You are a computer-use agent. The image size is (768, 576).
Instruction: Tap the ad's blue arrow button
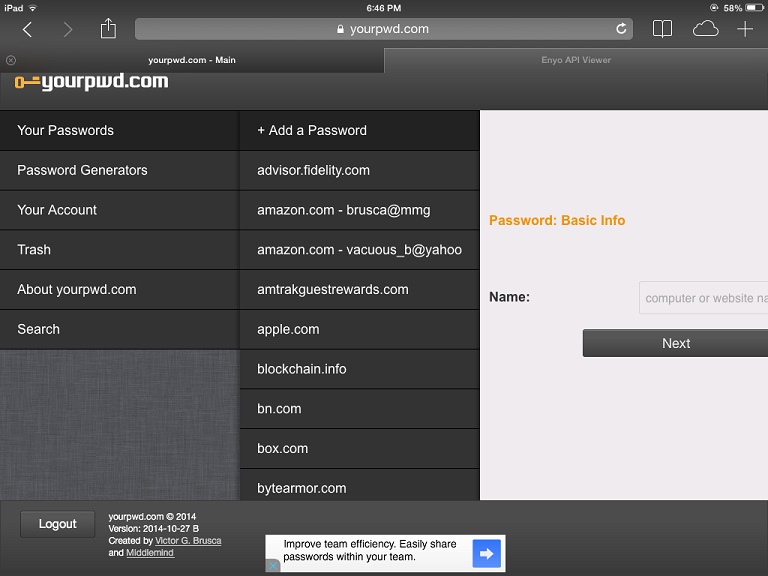[486, 553]
